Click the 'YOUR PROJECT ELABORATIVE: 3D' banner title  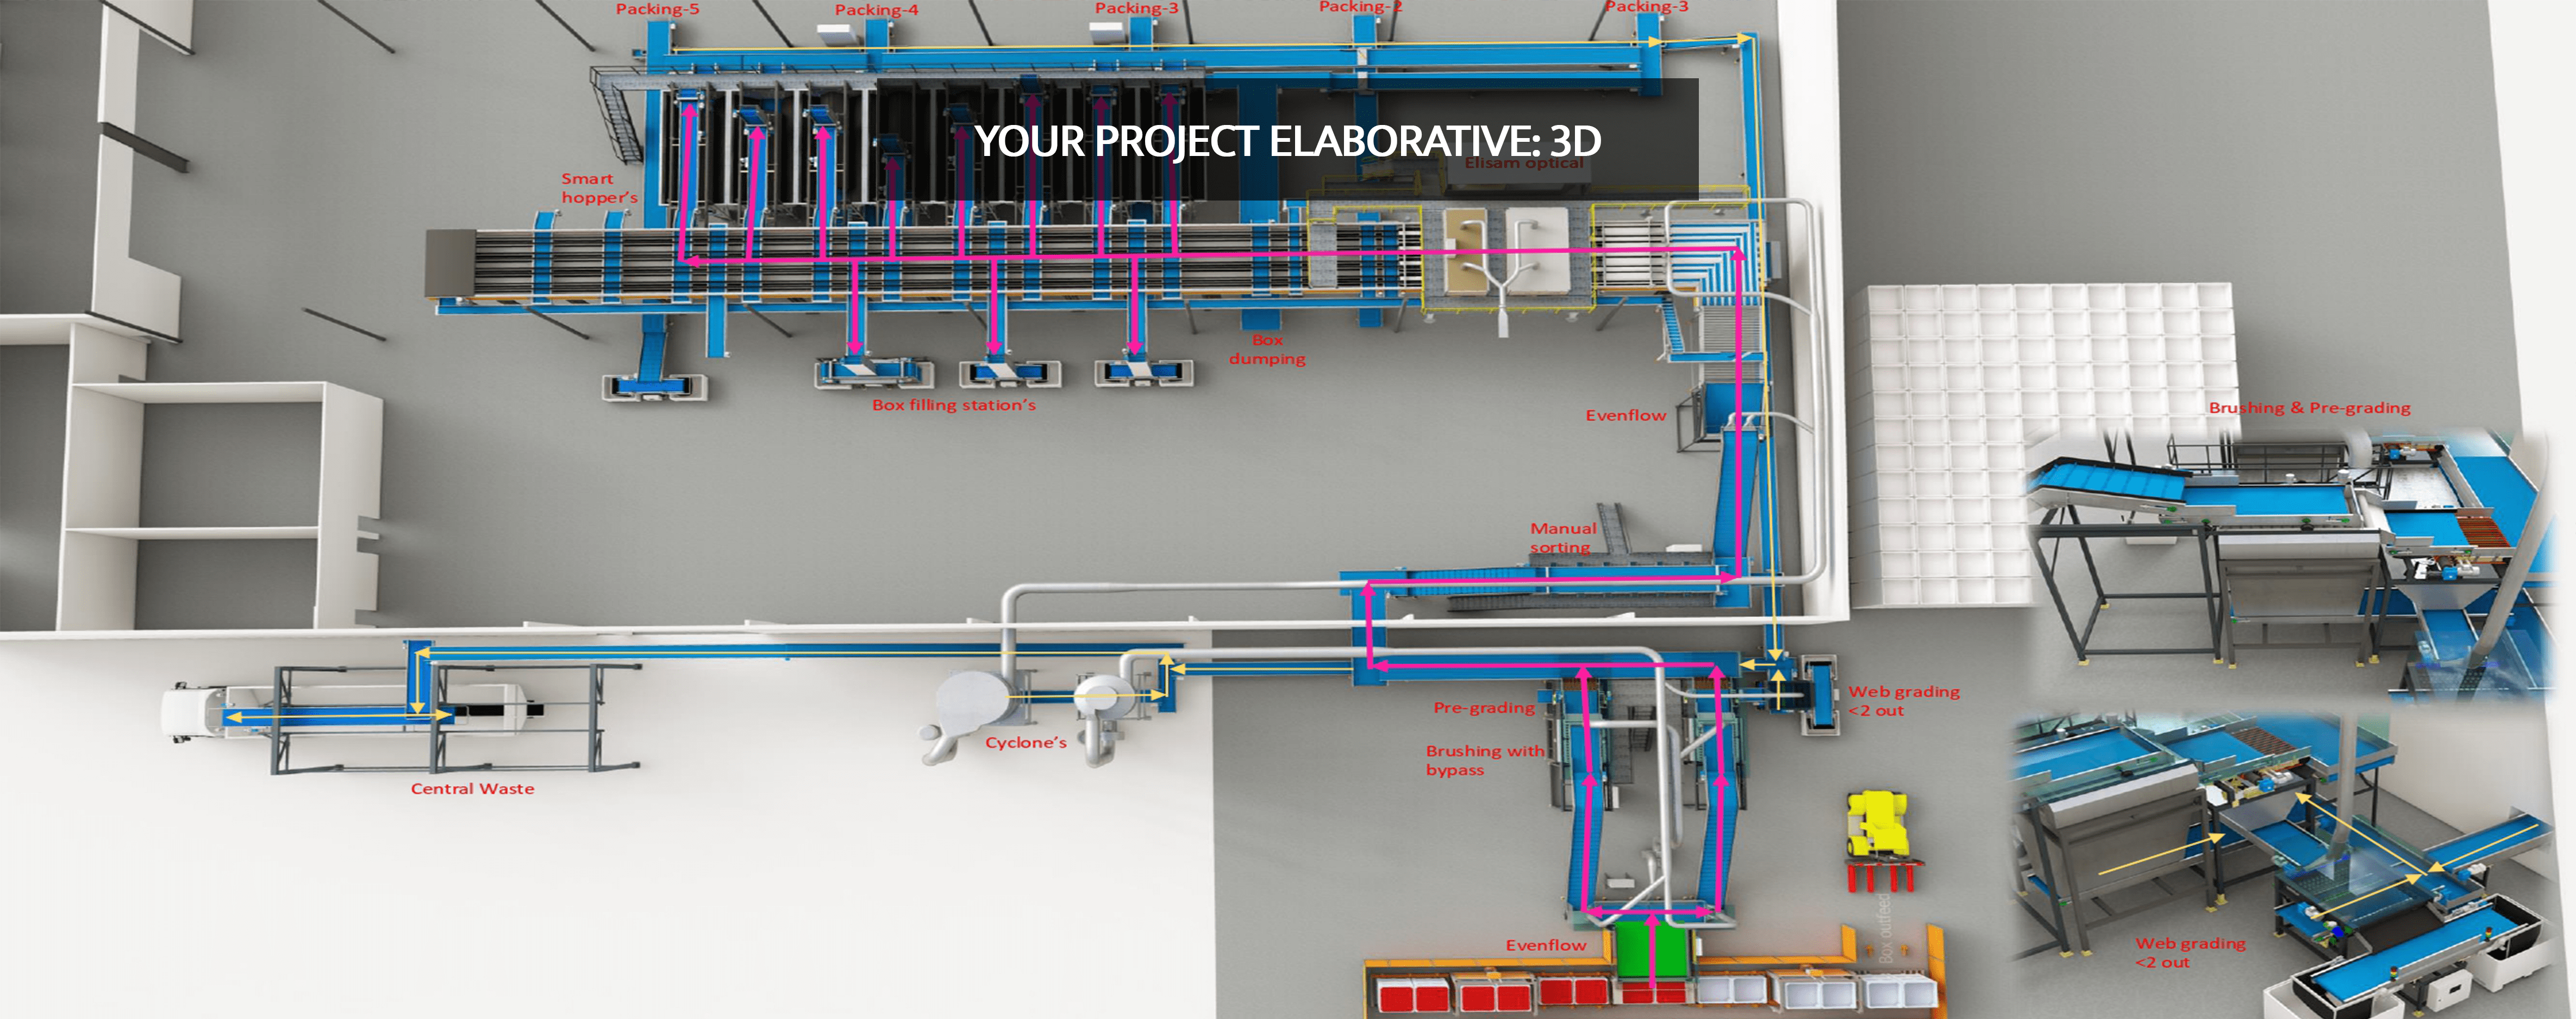click(1287, 141)
